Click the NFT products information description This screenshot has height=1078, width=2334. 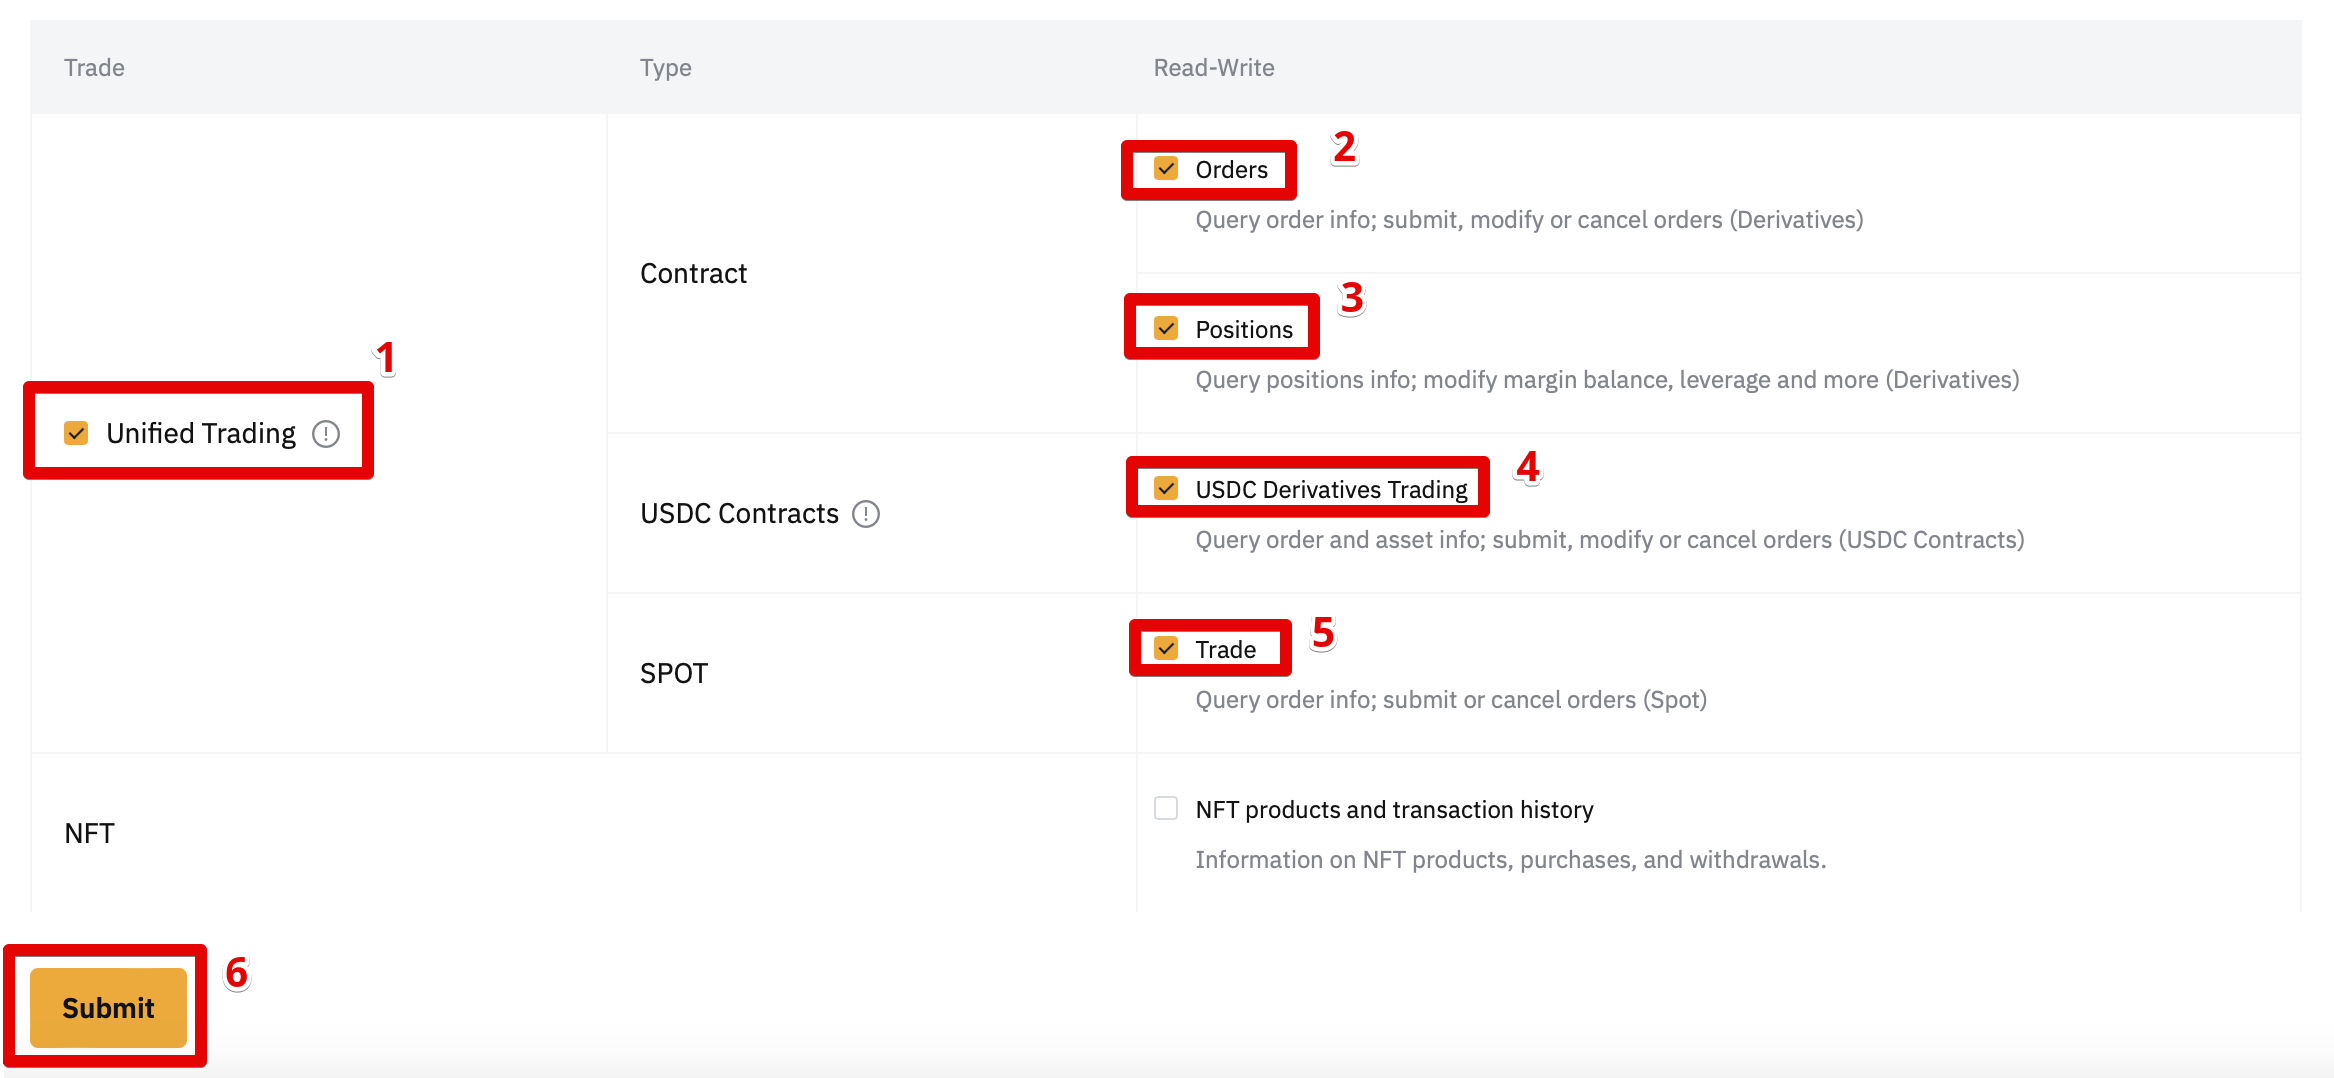1510,860
